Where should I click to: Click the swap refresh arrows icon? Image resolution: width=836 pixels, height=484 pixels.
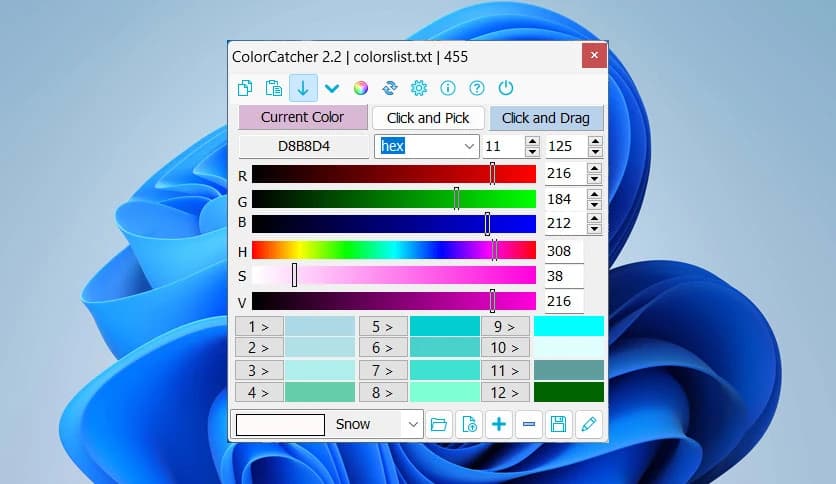point(390,88)
